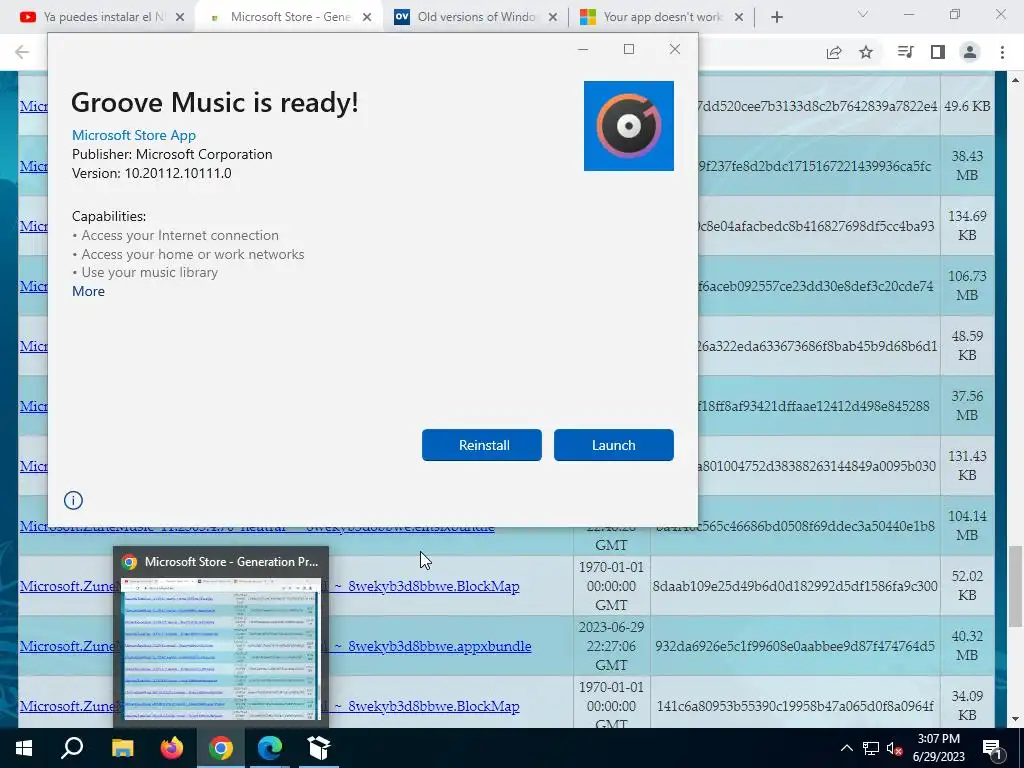Bookmark this page with the star icon
Viewport: 1024px width, 768px height.
coord(866,52)
